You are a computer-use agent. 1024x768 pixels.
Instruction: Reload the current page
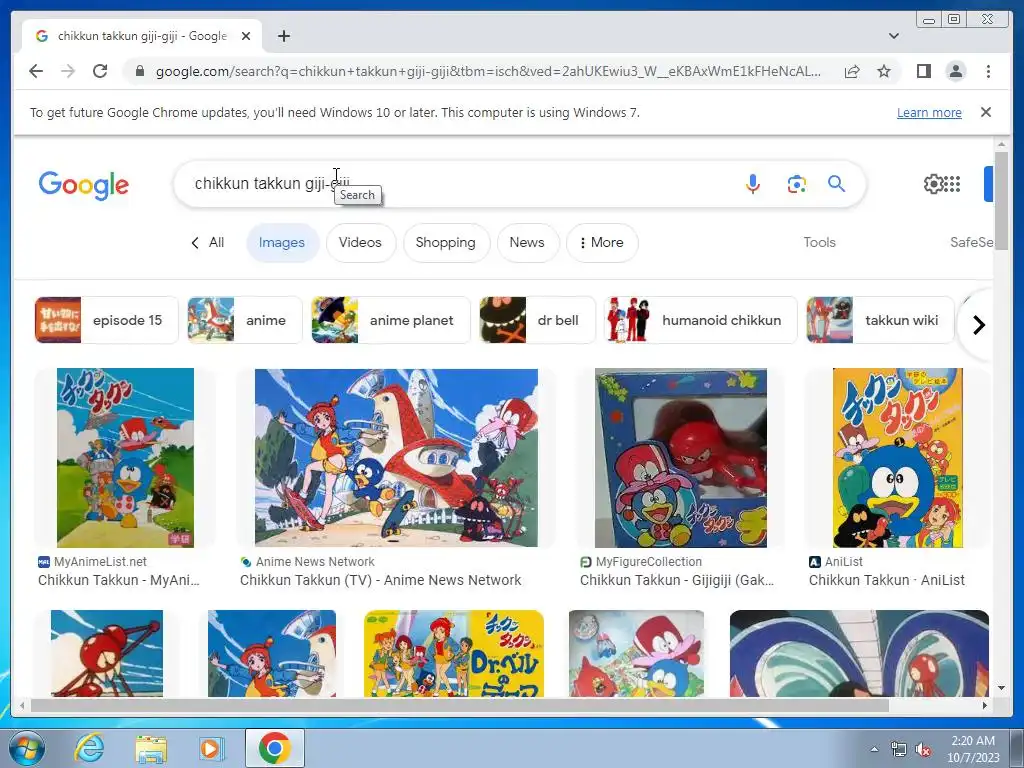point(100,71)
